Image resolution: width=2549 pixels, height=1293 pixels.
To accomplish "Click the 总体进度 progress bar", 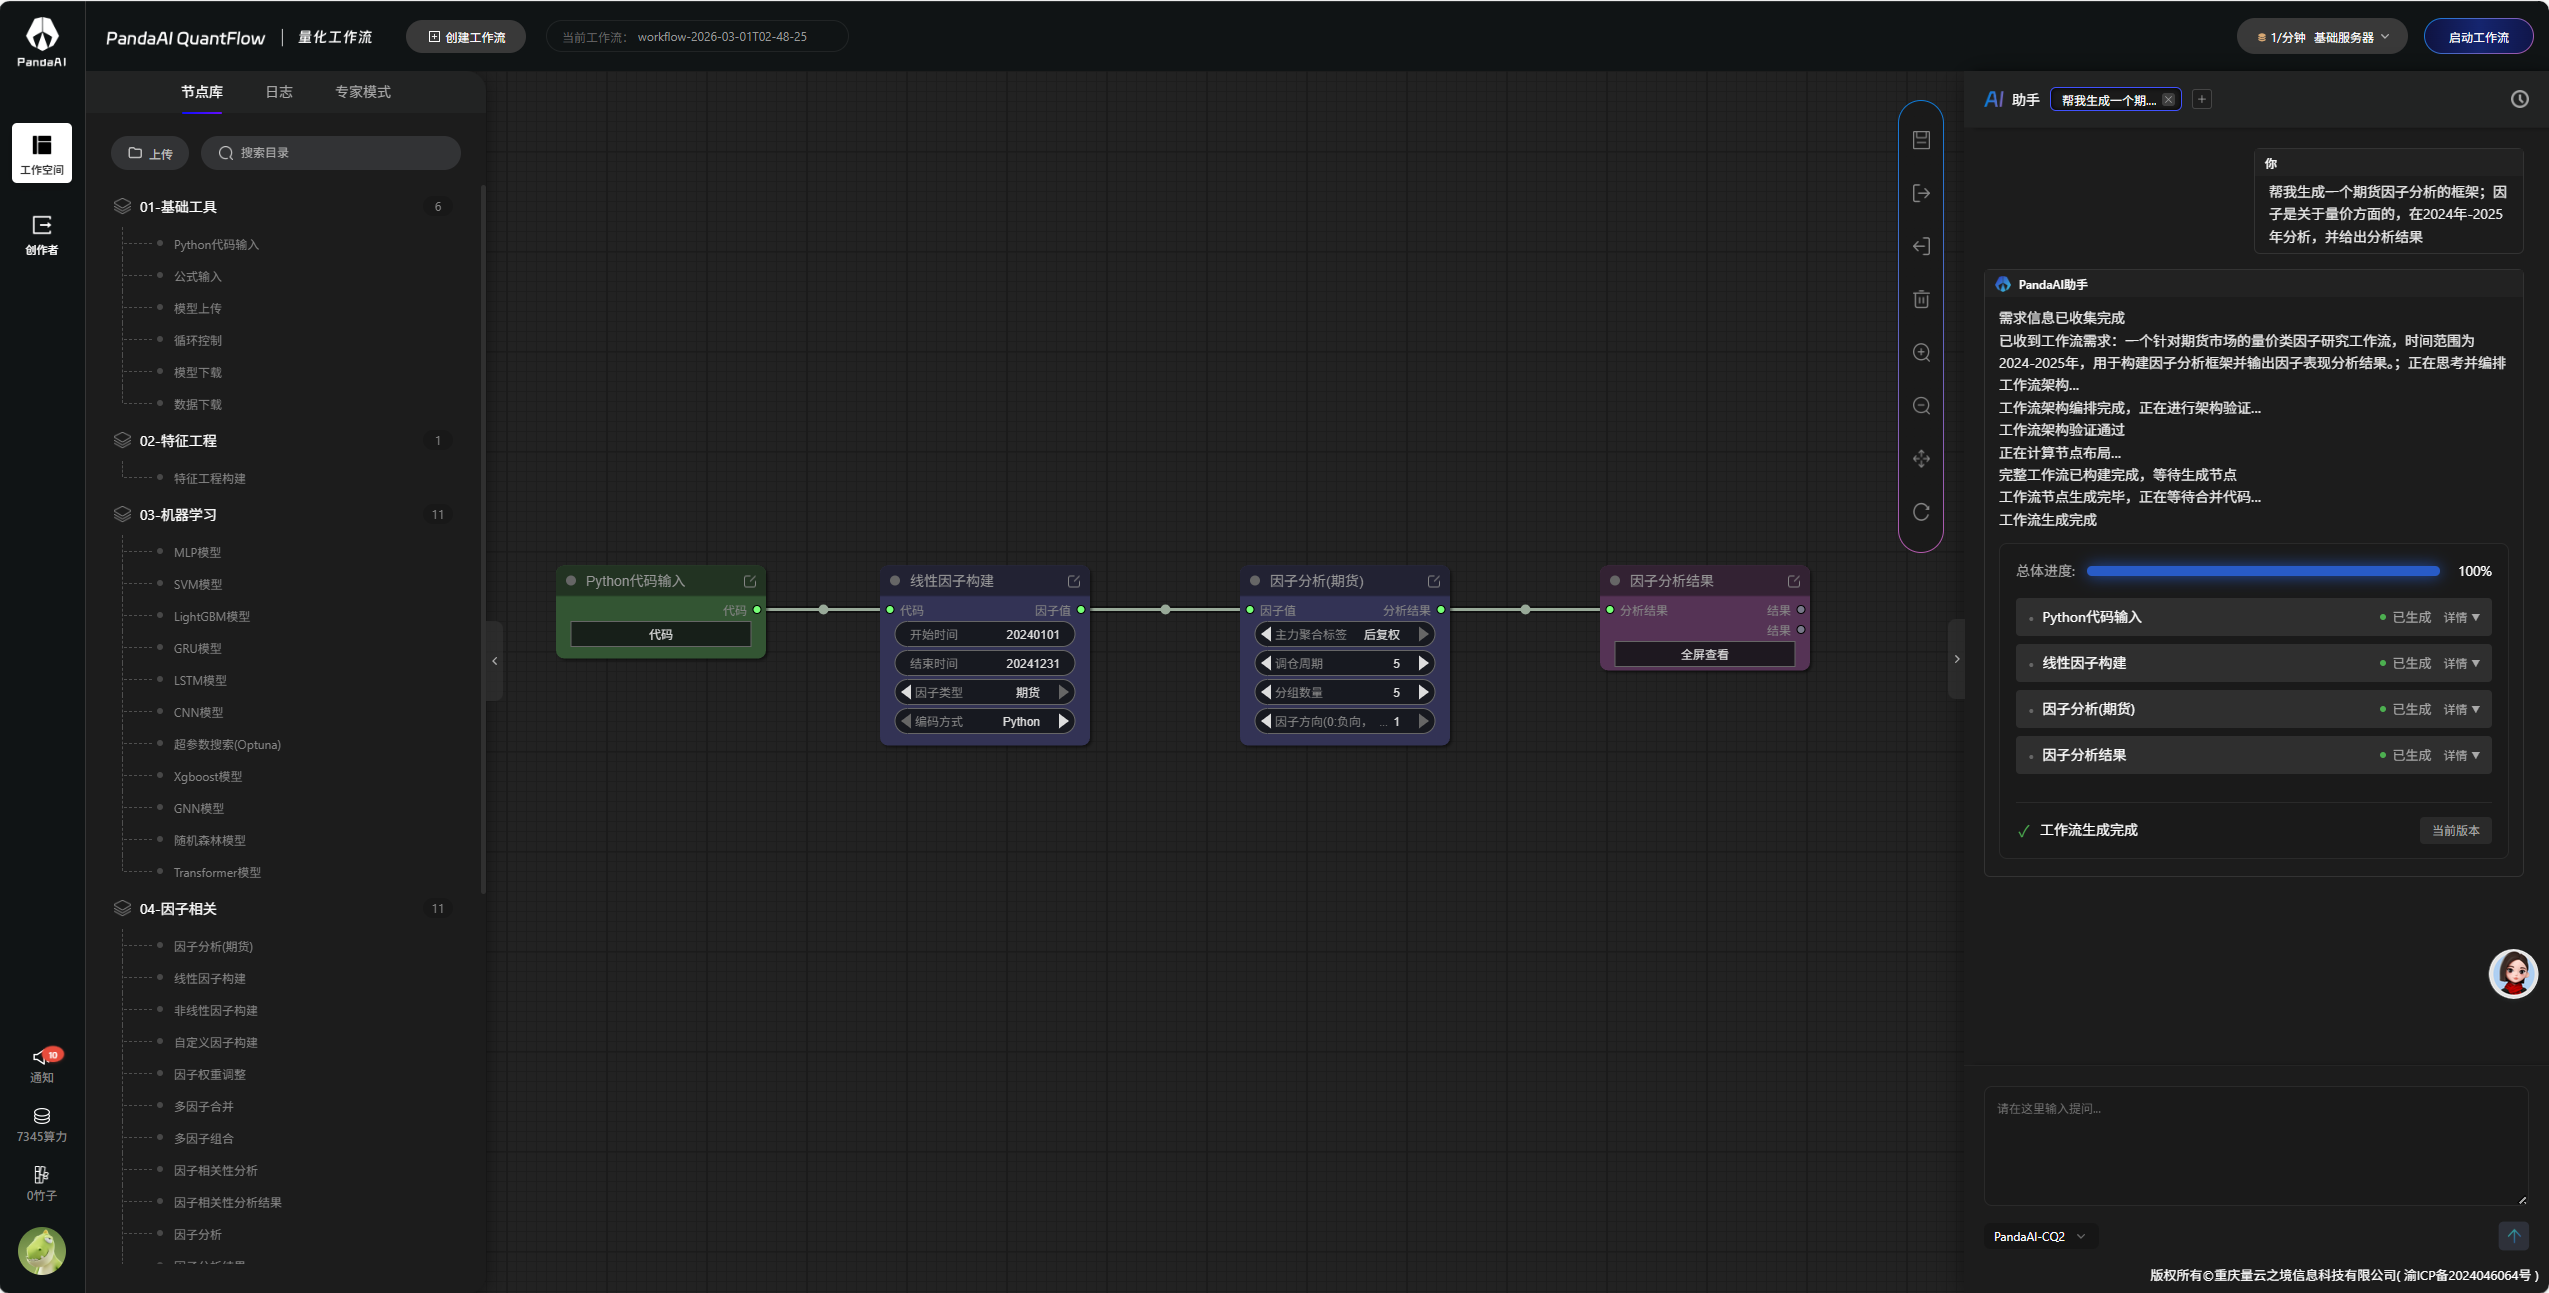I will point(2263,571).
